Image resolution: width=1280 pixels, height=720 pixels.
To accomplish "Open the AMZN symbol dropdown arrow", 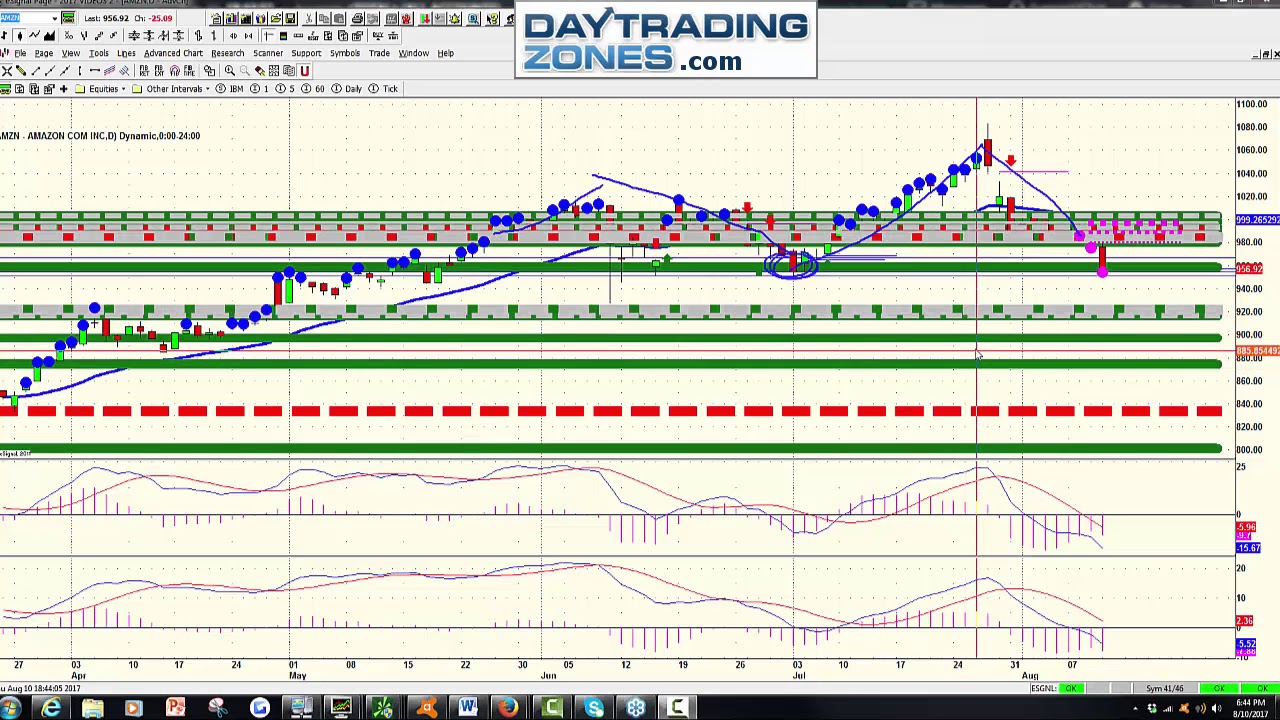I will [54, 18].
